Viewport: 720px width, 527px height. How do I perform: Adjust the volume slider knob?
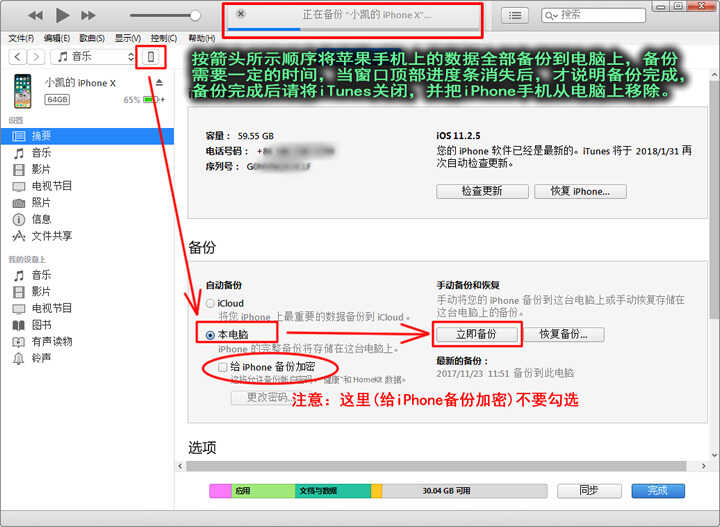[x=195, y=16]
